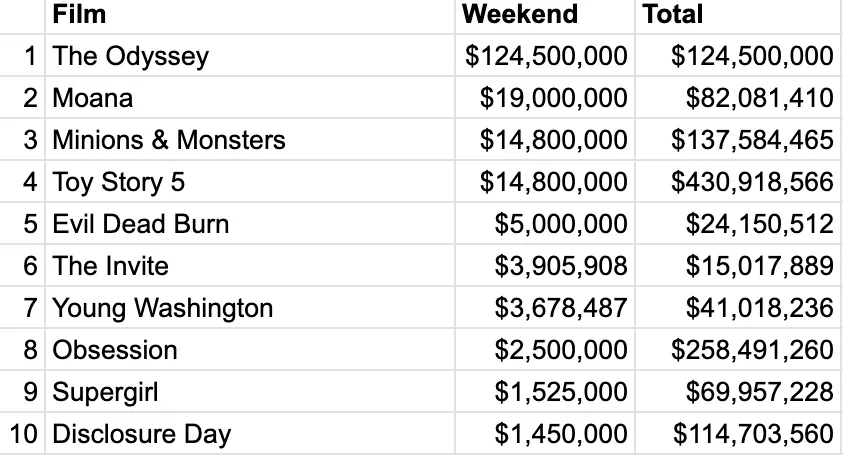Select the Weekend column header cell
The image size is (843, 455).
click(545, 16)
